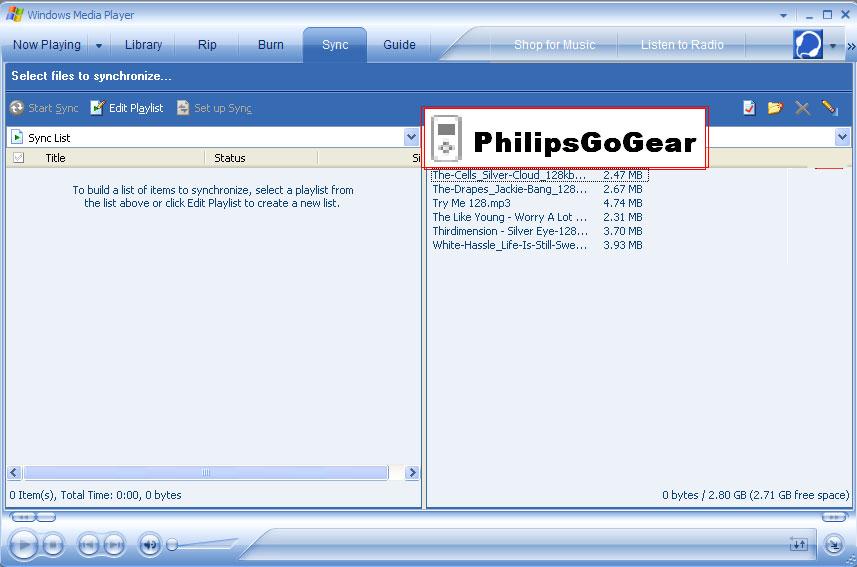
Task: Click the create folder icon
Action: 775,108
